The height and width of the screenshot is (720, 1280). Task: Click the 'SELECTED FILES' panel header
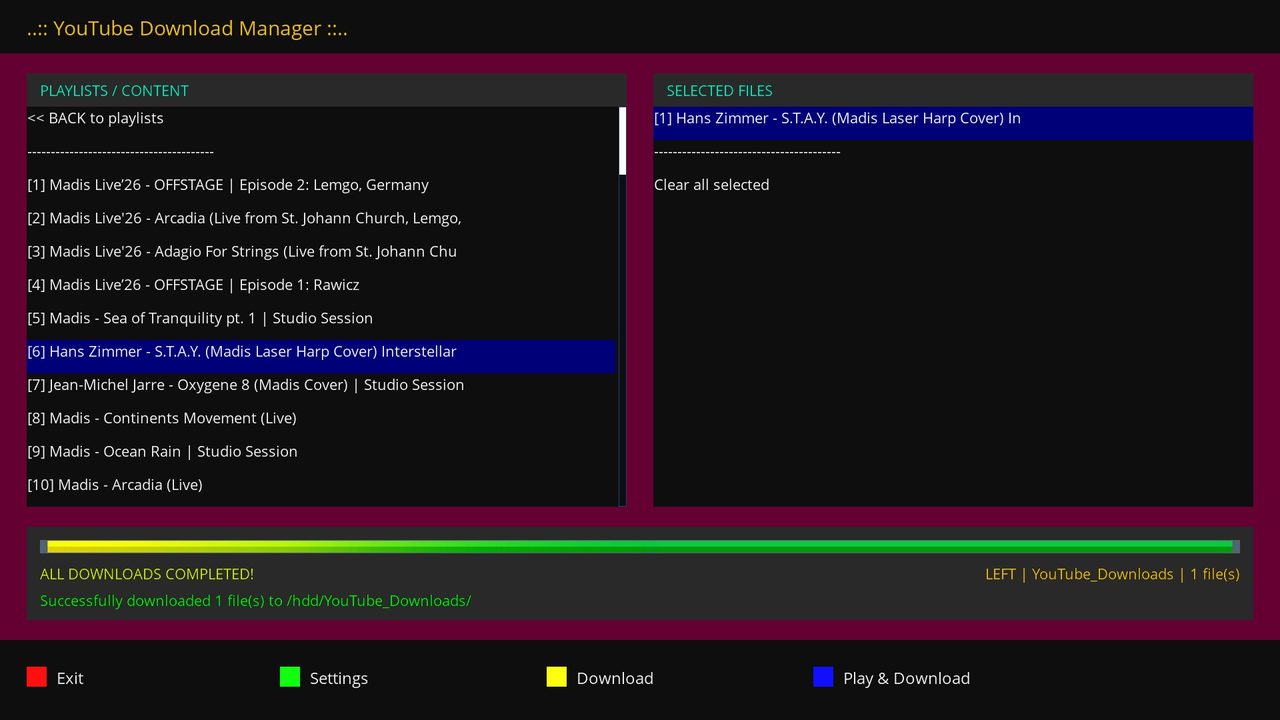(x=953, y=90)
